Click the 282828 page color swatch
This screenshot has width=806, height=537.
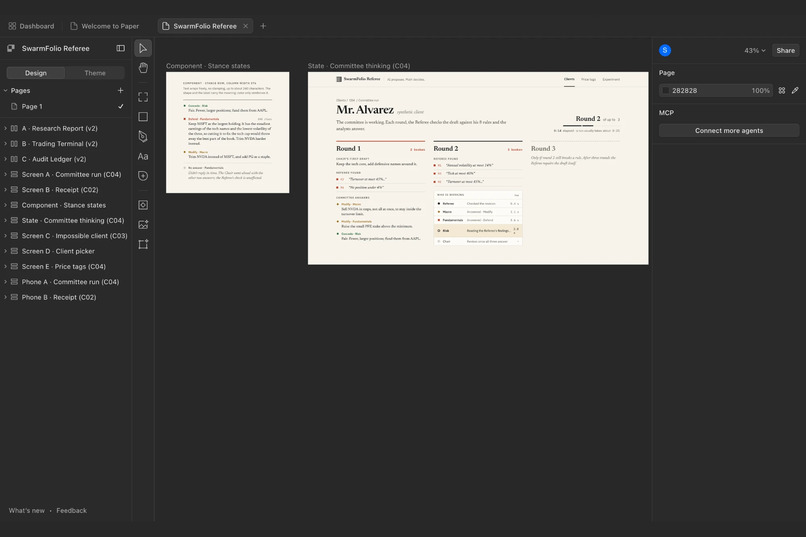[x=666, y=90]
